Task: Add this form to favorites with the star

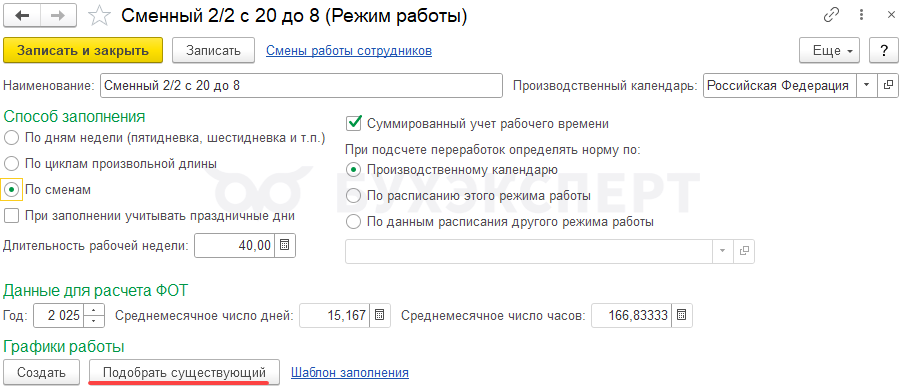Action: (100, 16)
